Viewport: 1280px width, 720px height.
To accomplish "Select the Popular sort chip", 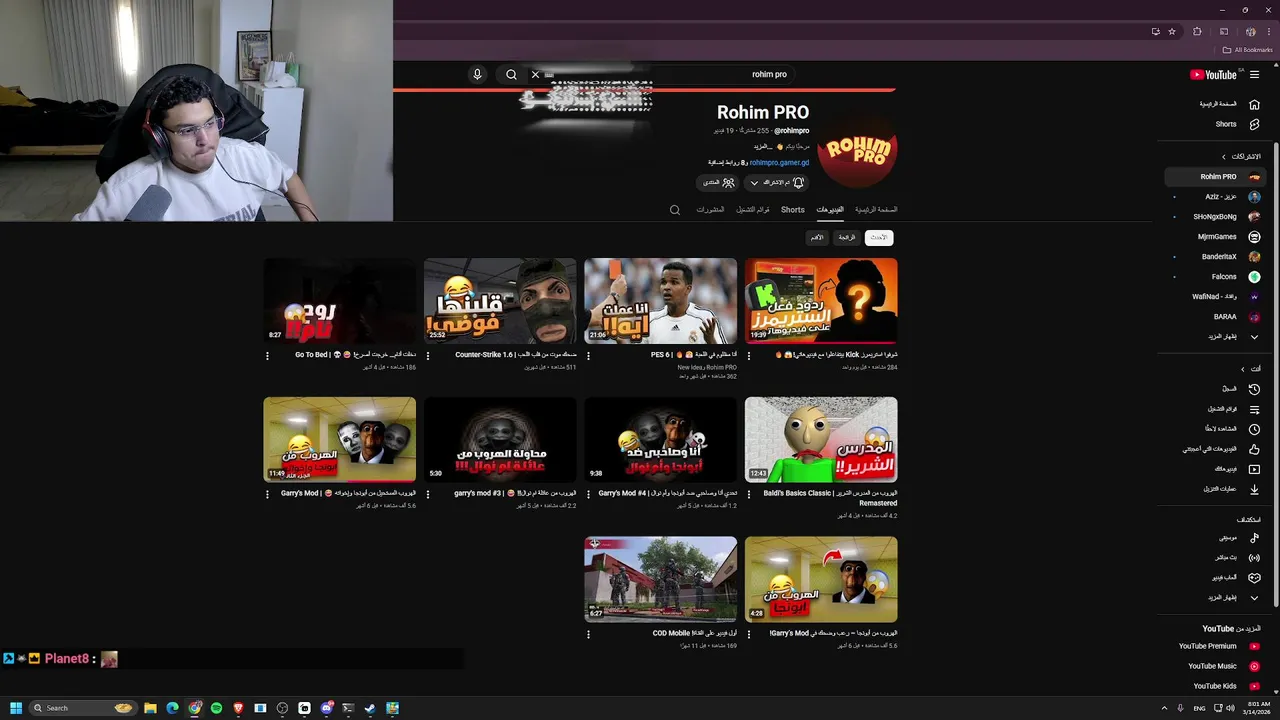I will point(847,237).
